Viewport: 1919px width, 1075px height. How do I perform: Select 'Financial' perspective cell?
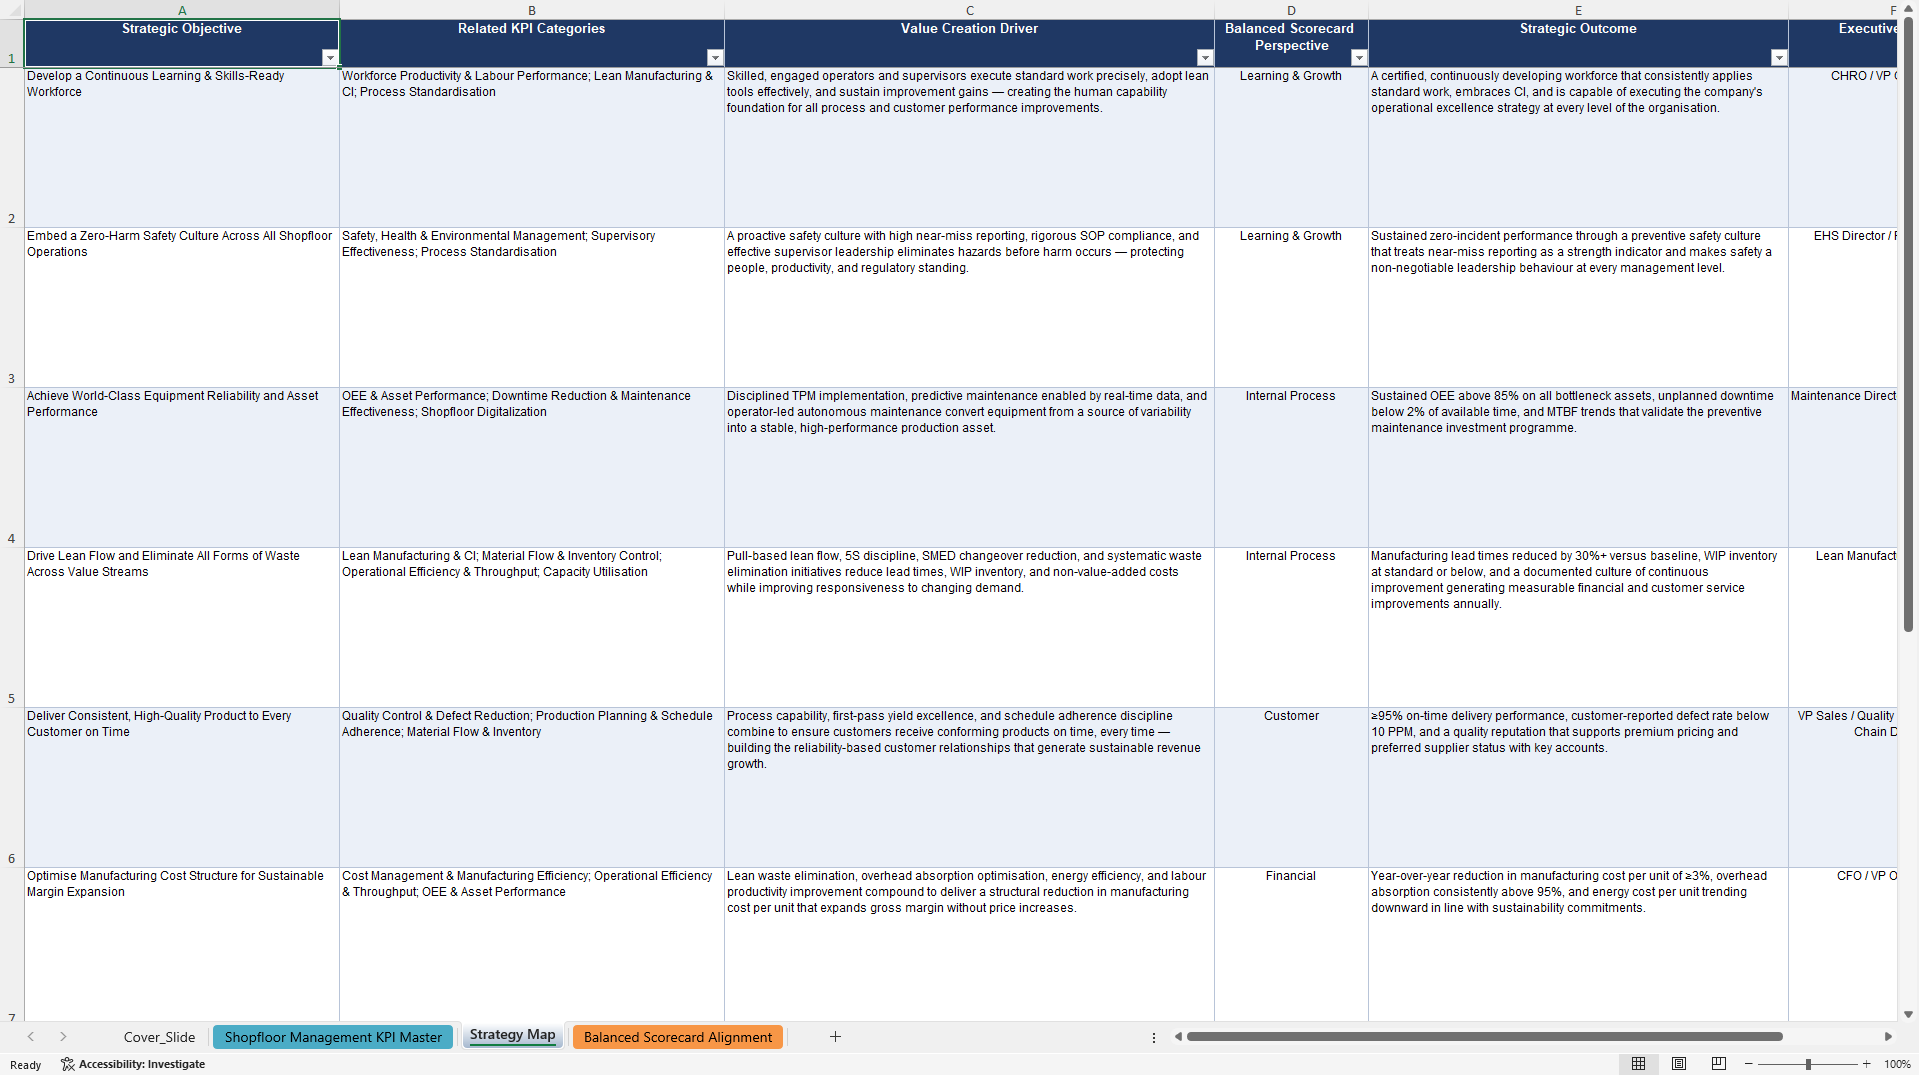click(1291, 944)
